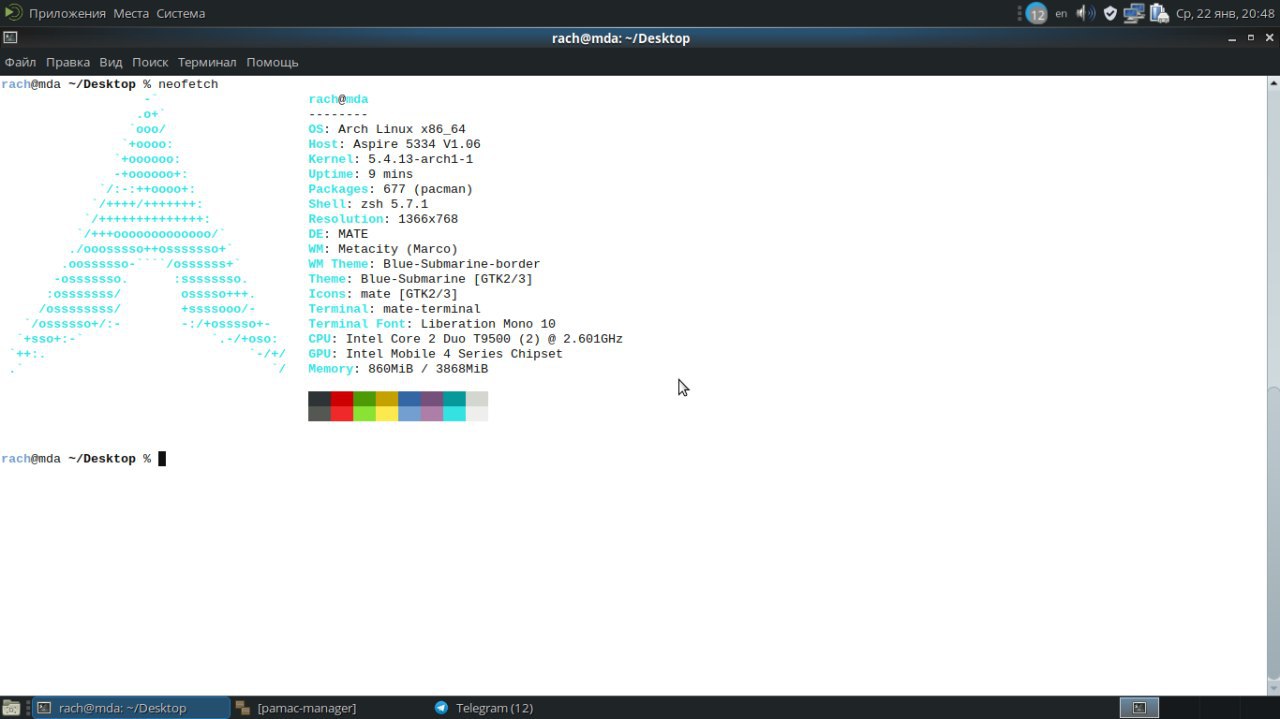The height and width of the screenshot is (719, 1280).
Task: Click the 'CPU: Intel Core 2 Duo T9500' line
Action: pos(466,339)
